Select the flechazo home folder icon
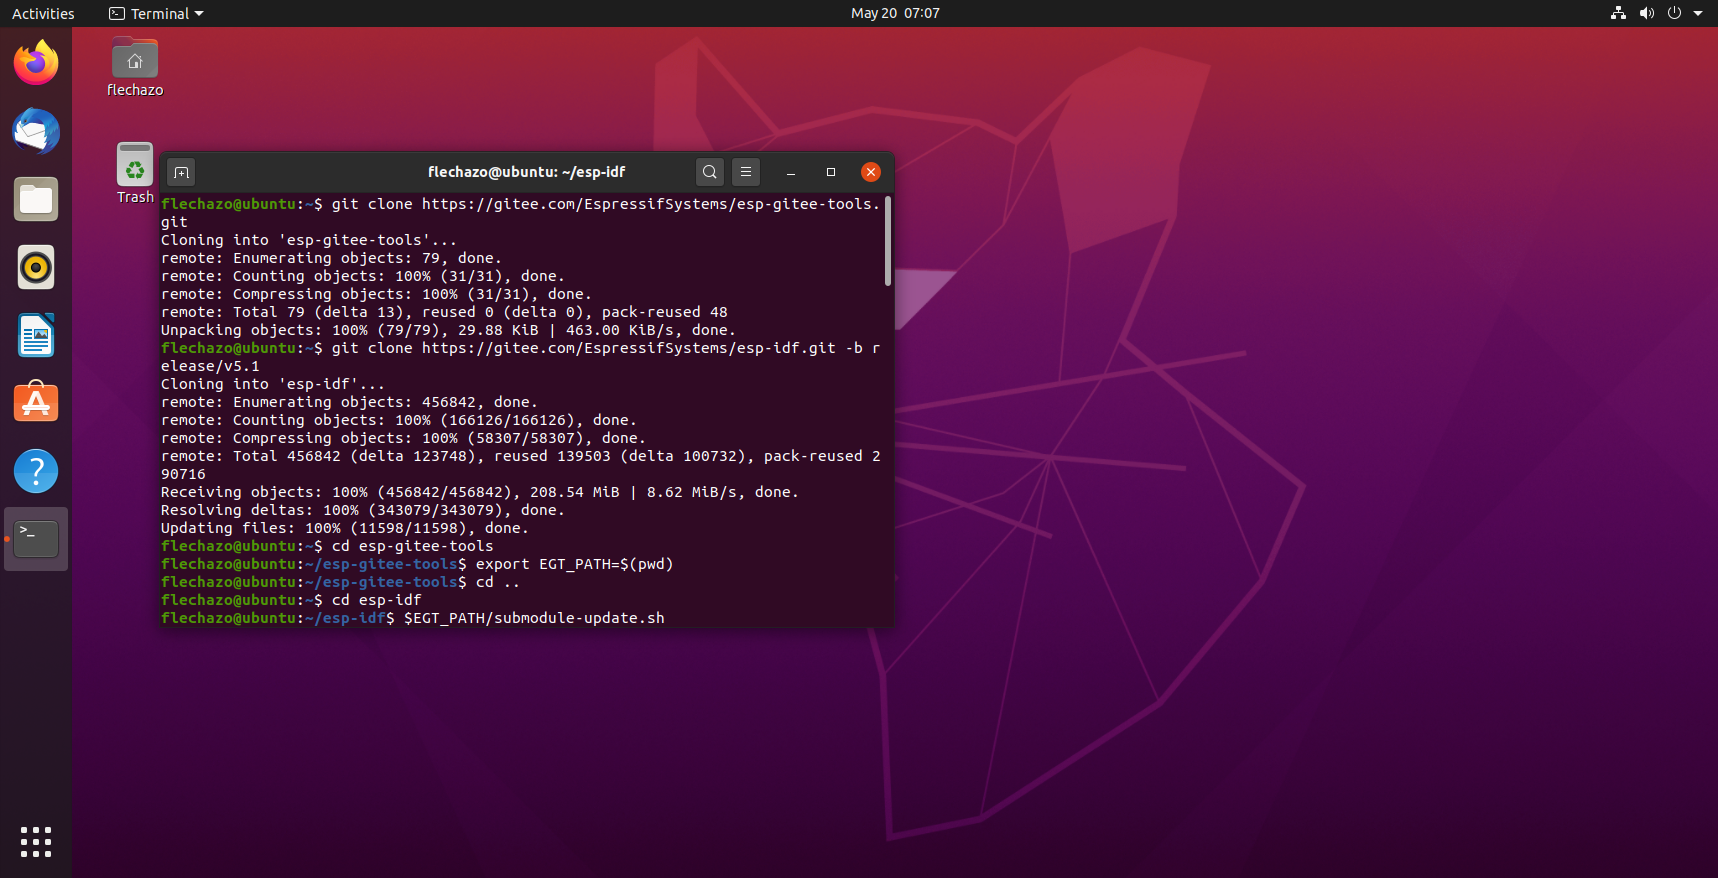The height and width of the screenshot is (878, 1718). tap(135, 60)
